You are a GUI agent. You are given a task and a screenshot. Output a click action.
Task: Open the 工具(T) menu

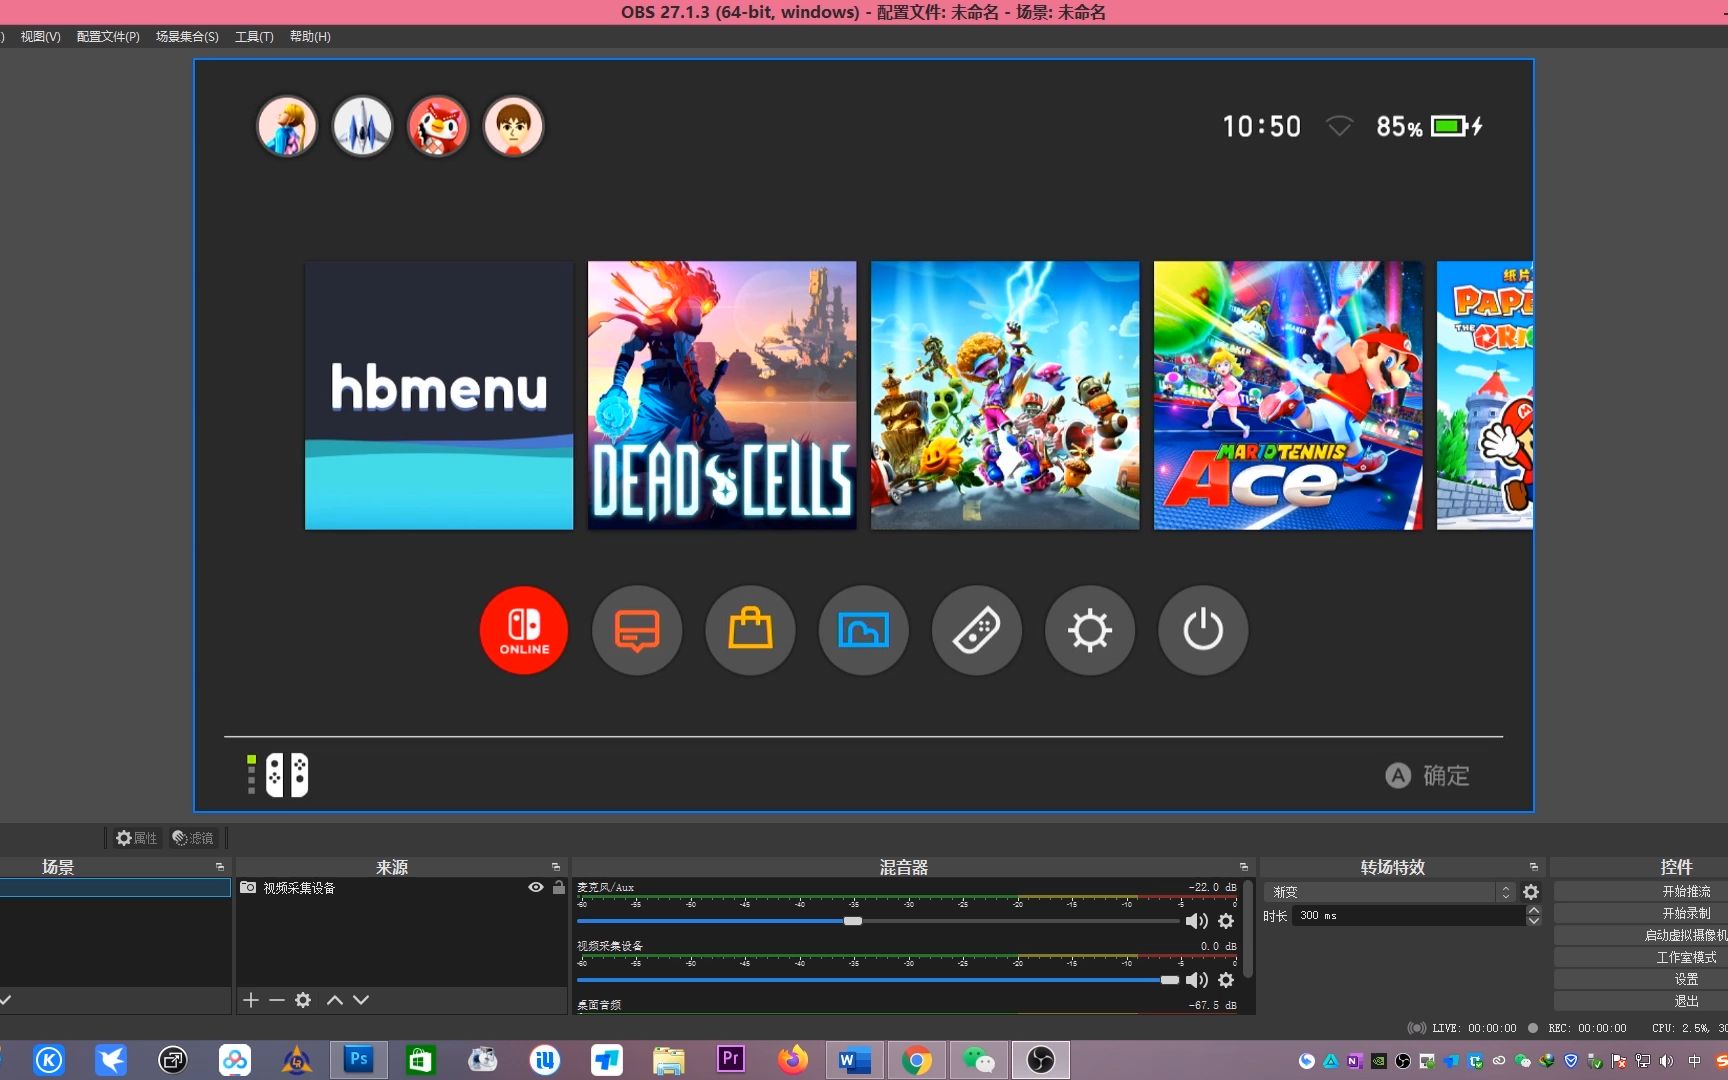click(x=254, y=37)
